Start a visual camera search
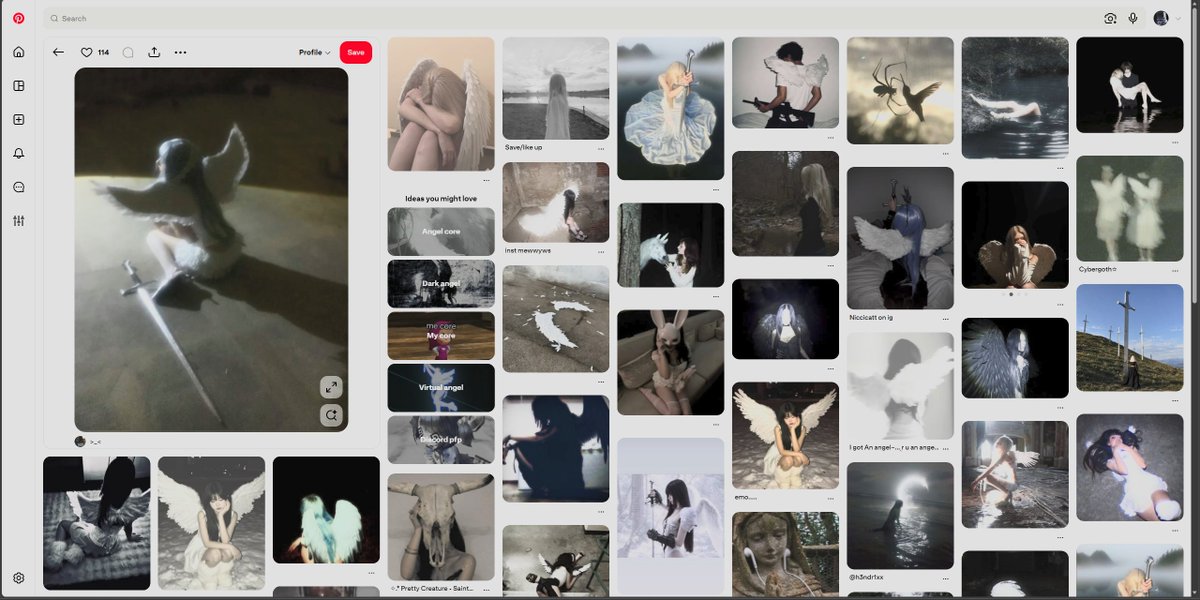This screenshot has height=600, width=1200. click(1110, 18)
